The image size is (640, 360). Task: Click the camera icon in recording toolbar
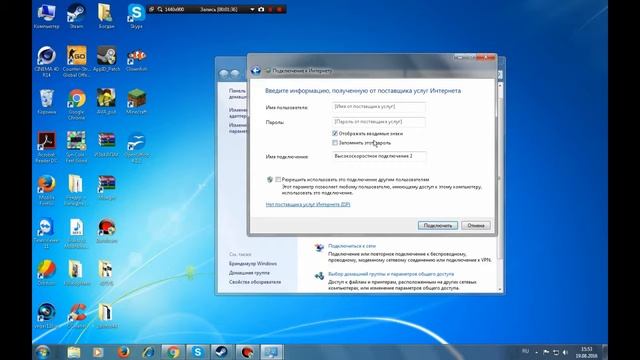261,9
